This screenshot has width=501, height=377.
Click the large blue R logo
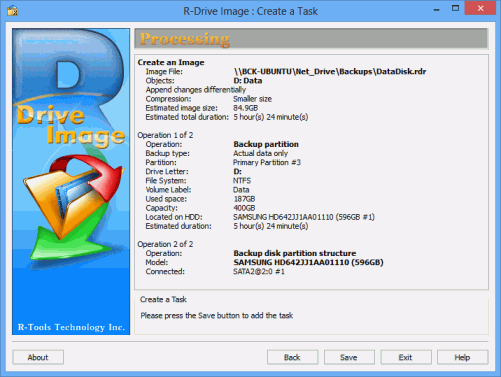pyautogui.click(x=68, y=68)
